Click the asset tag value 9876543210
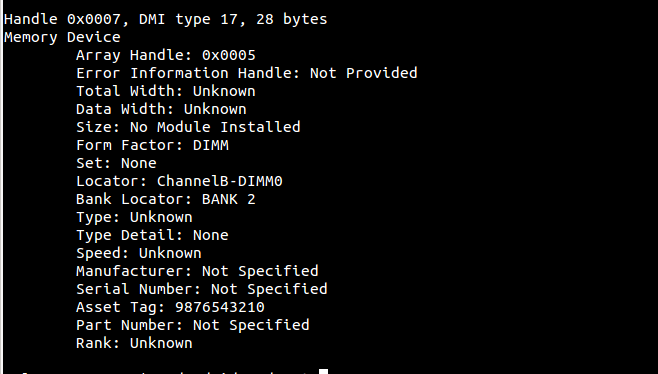The width and height of the screenshot is (658, 374). point(220,307)
